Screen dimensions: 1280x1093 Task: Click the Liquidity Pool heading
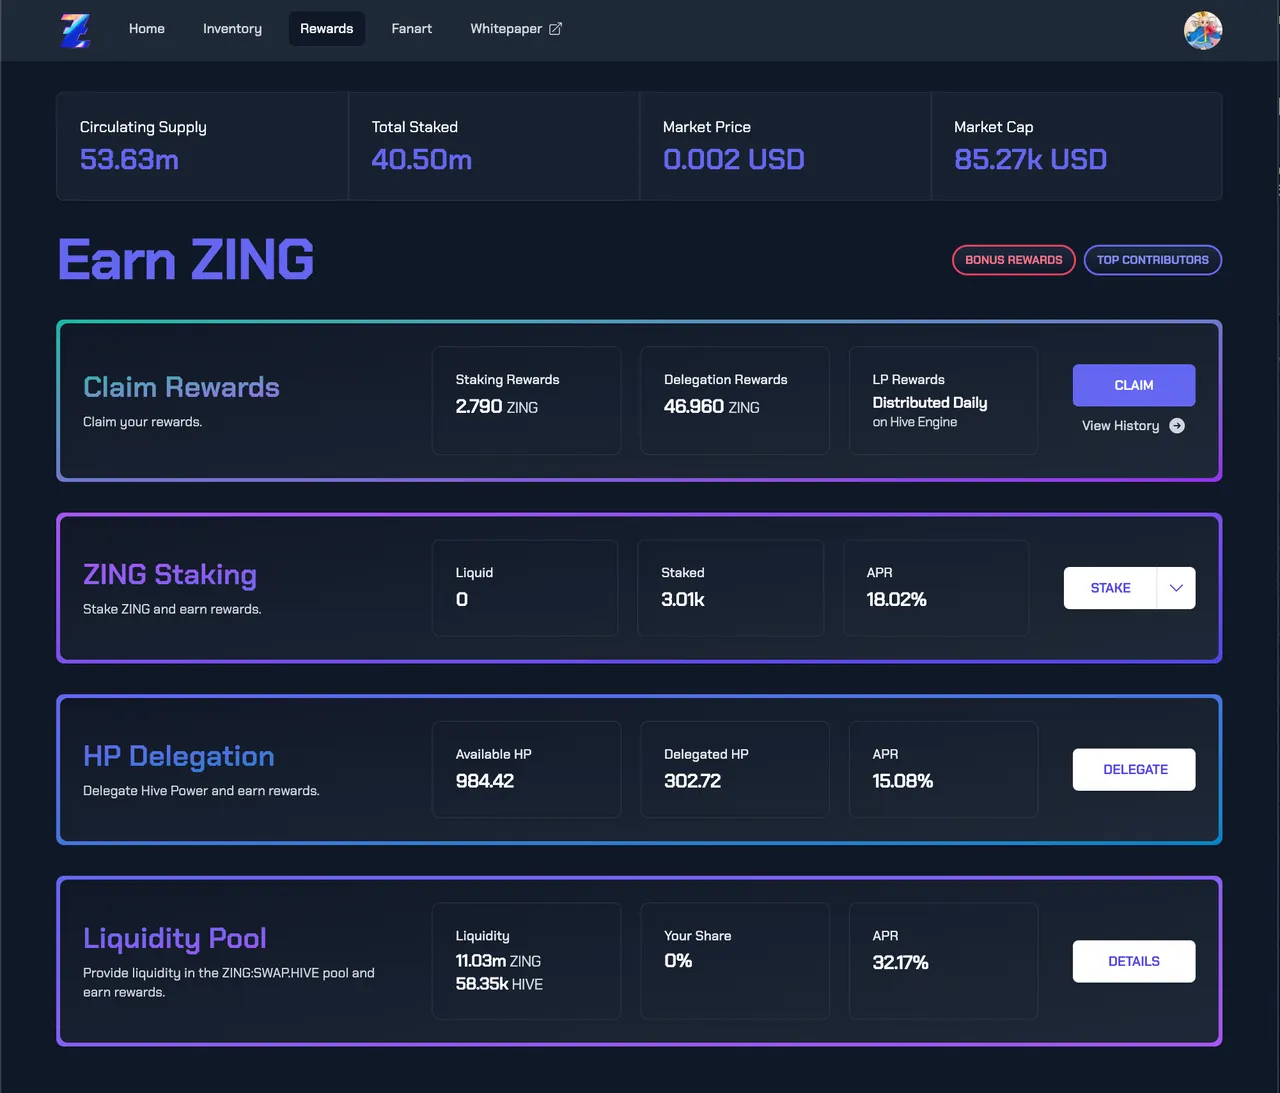tap(175, 938)
